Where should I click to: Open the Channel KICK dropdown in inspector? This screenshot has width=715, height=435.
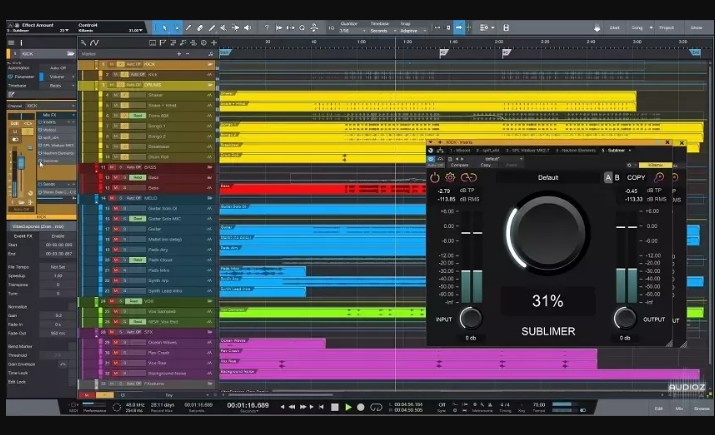[50, 106]
